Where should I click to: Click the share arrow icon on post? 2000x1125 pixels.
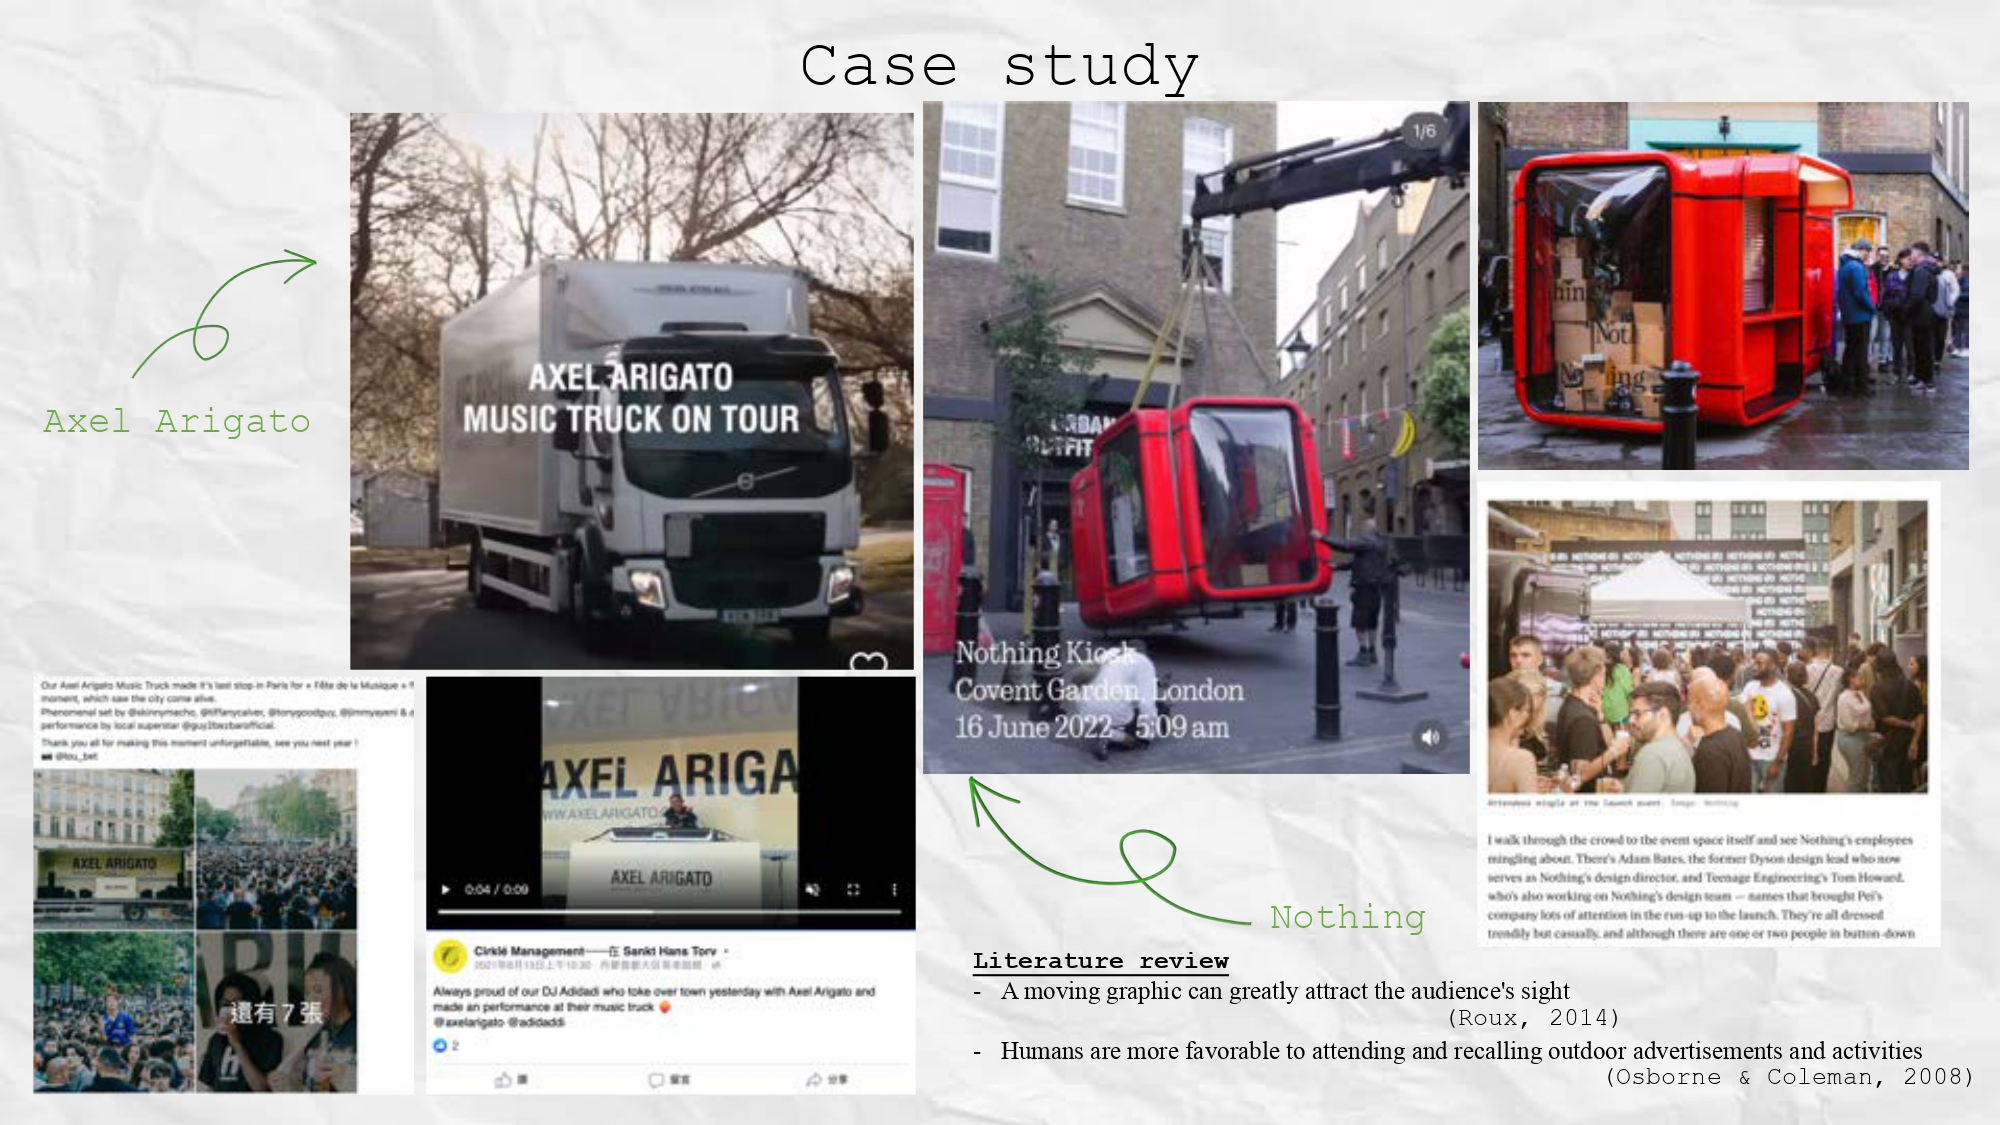point(815,1080)
